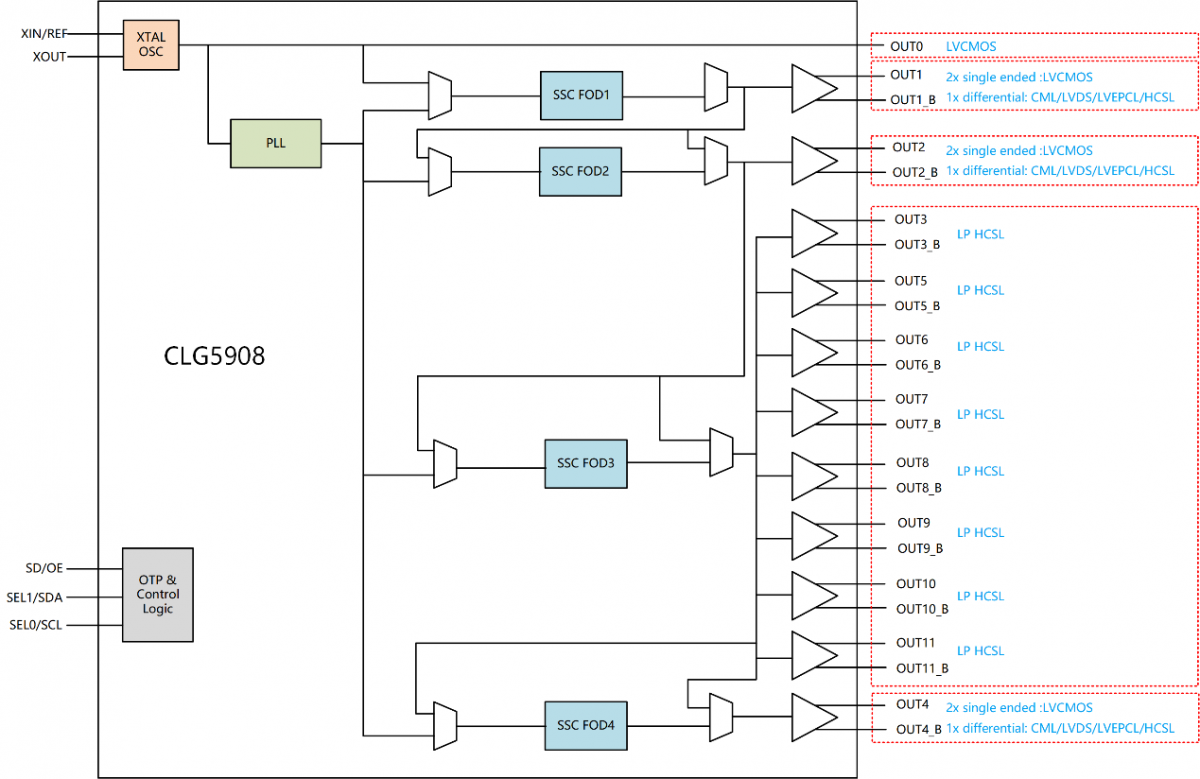Click the SSC FOD3 block
The image size is (1200, 779).
click(x=586, y=463)
